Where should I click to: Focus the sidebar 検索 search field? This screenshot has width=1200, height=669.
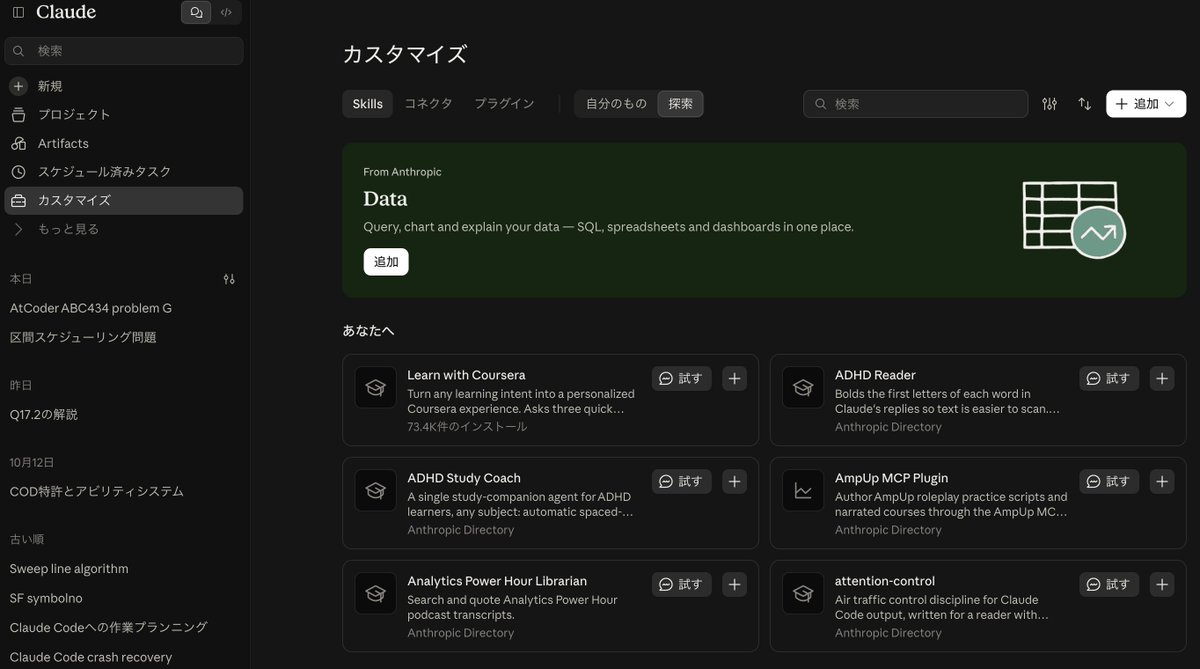coord(124,51)
